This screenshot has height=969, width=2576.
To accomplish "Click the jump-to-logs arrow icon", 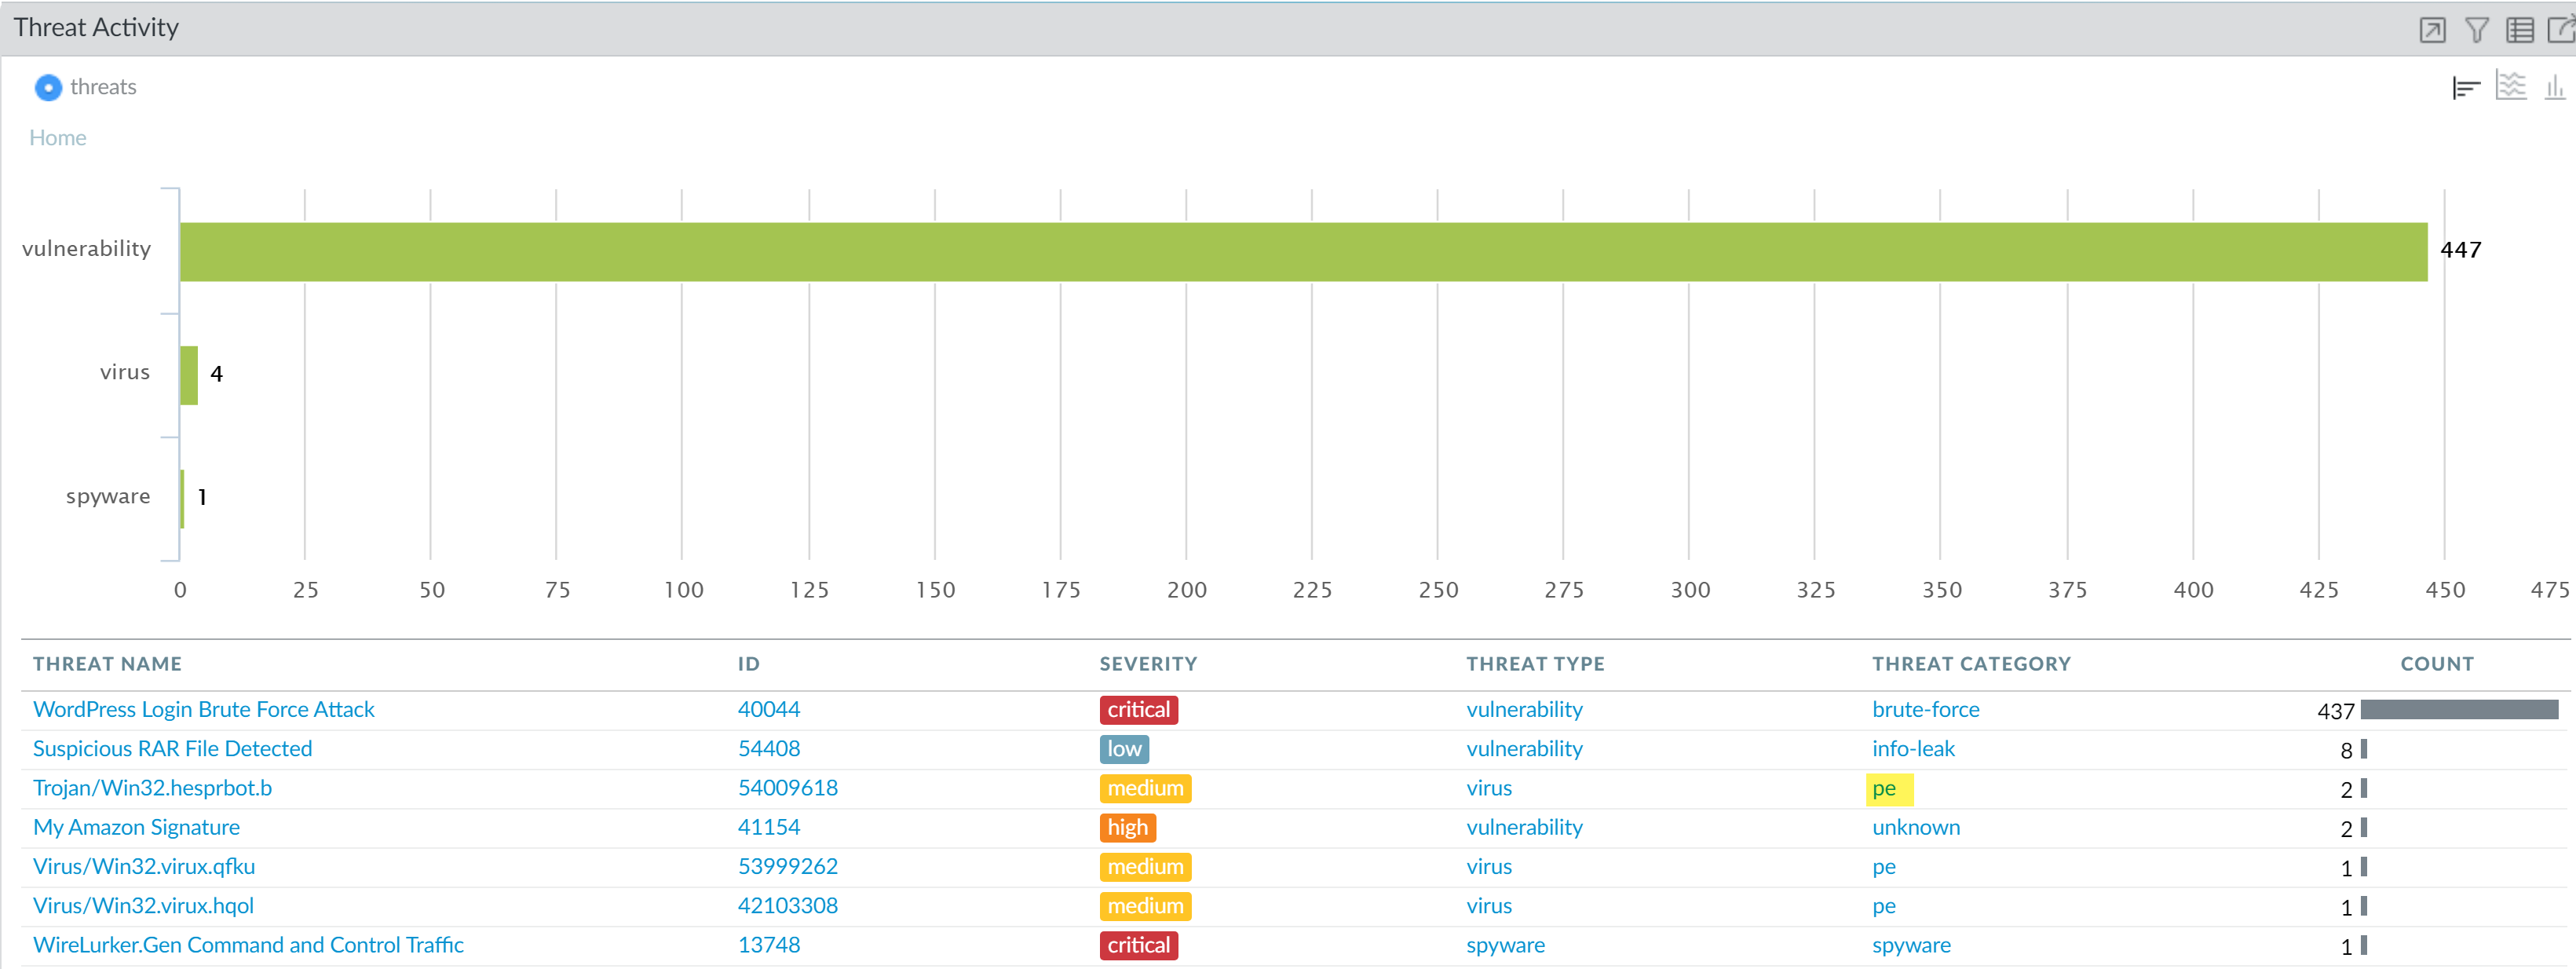I will [x=2432, y=30].
